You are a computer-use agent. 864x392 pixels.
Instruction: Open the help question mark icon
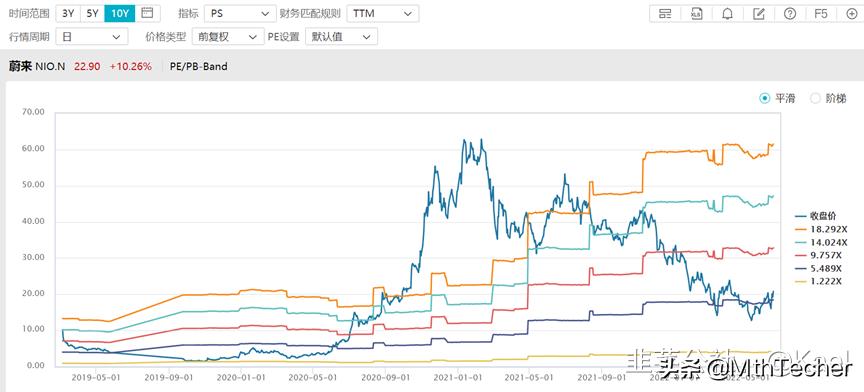[x=790, y=14]
